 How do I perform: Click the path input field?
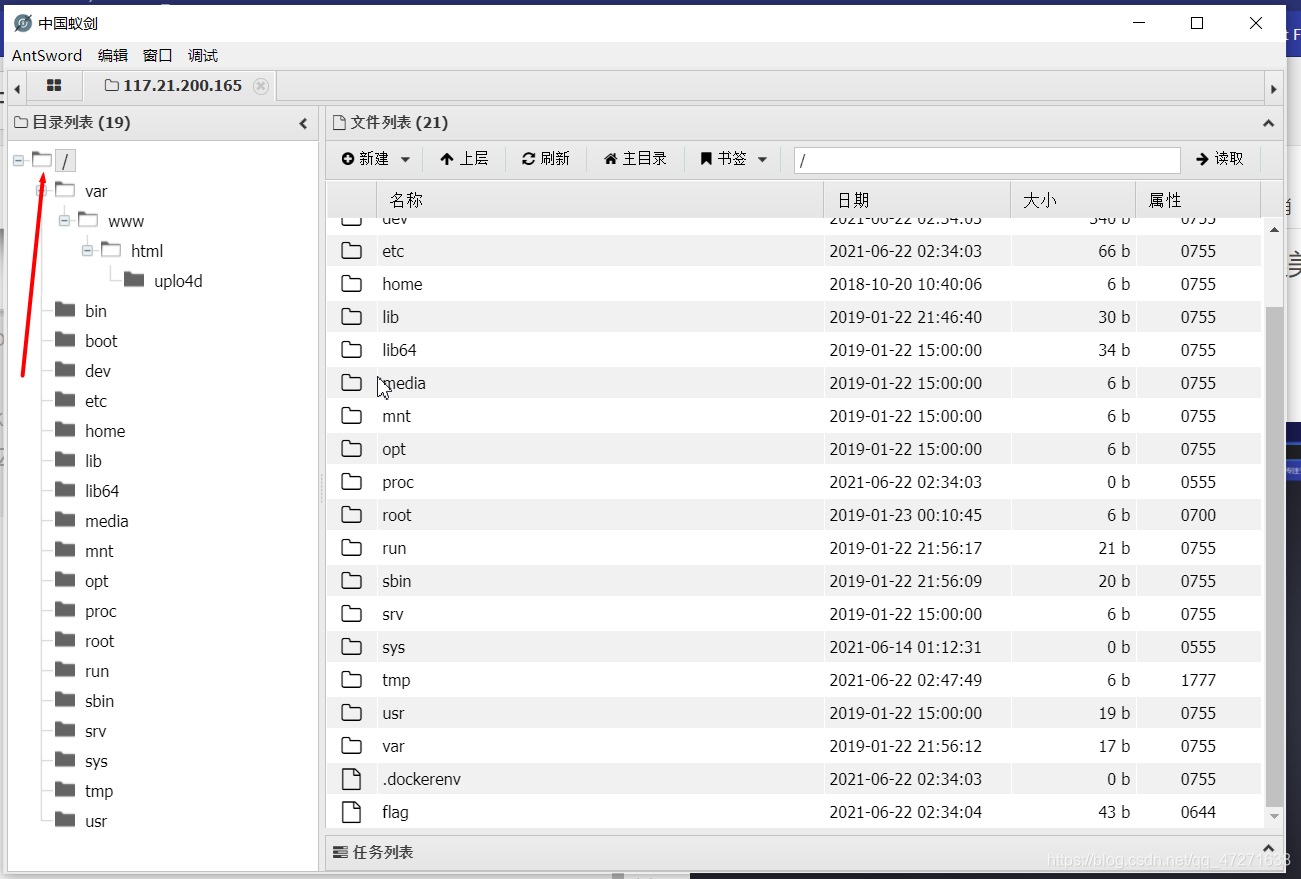(x=987, y=160)
